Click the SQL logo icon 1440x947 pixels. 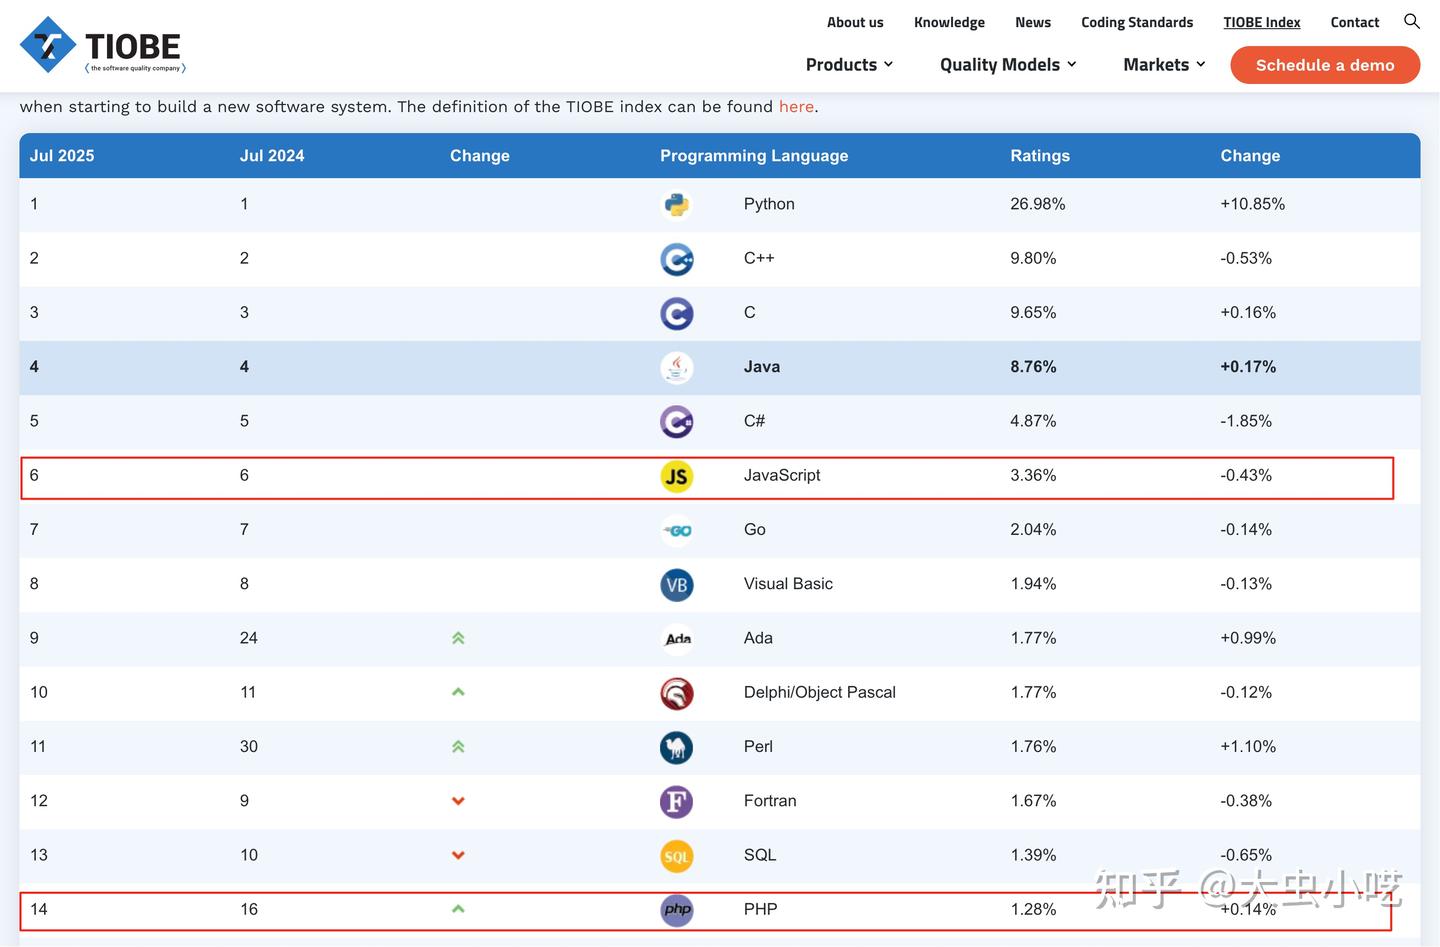tap(677, 856)
